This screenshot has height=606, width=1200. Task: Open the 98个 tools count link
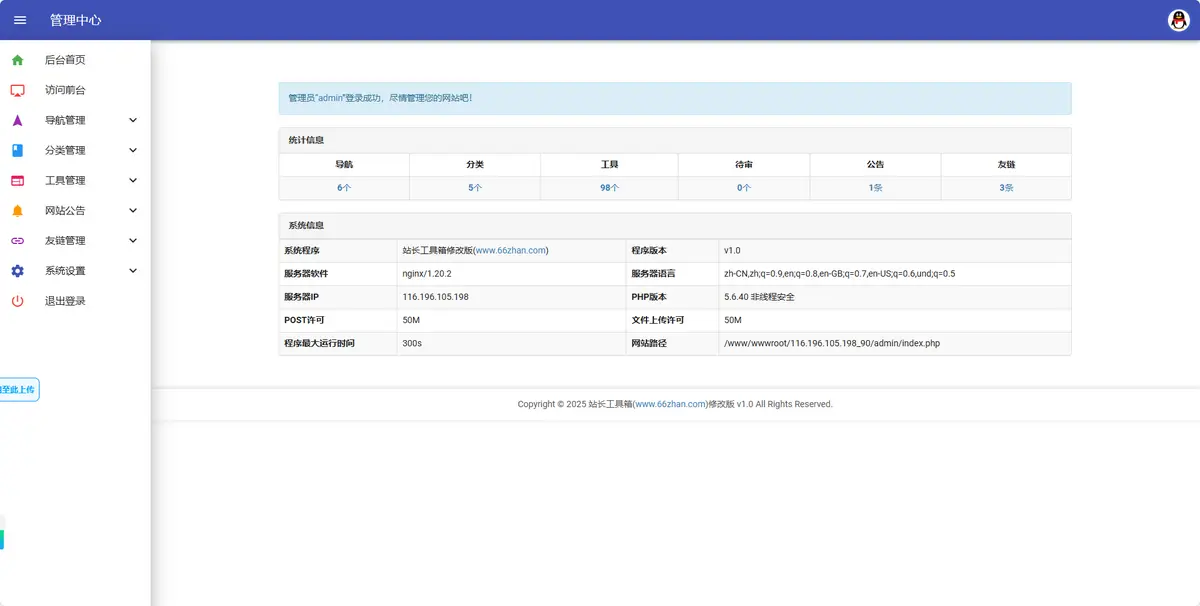pos(609,188)
